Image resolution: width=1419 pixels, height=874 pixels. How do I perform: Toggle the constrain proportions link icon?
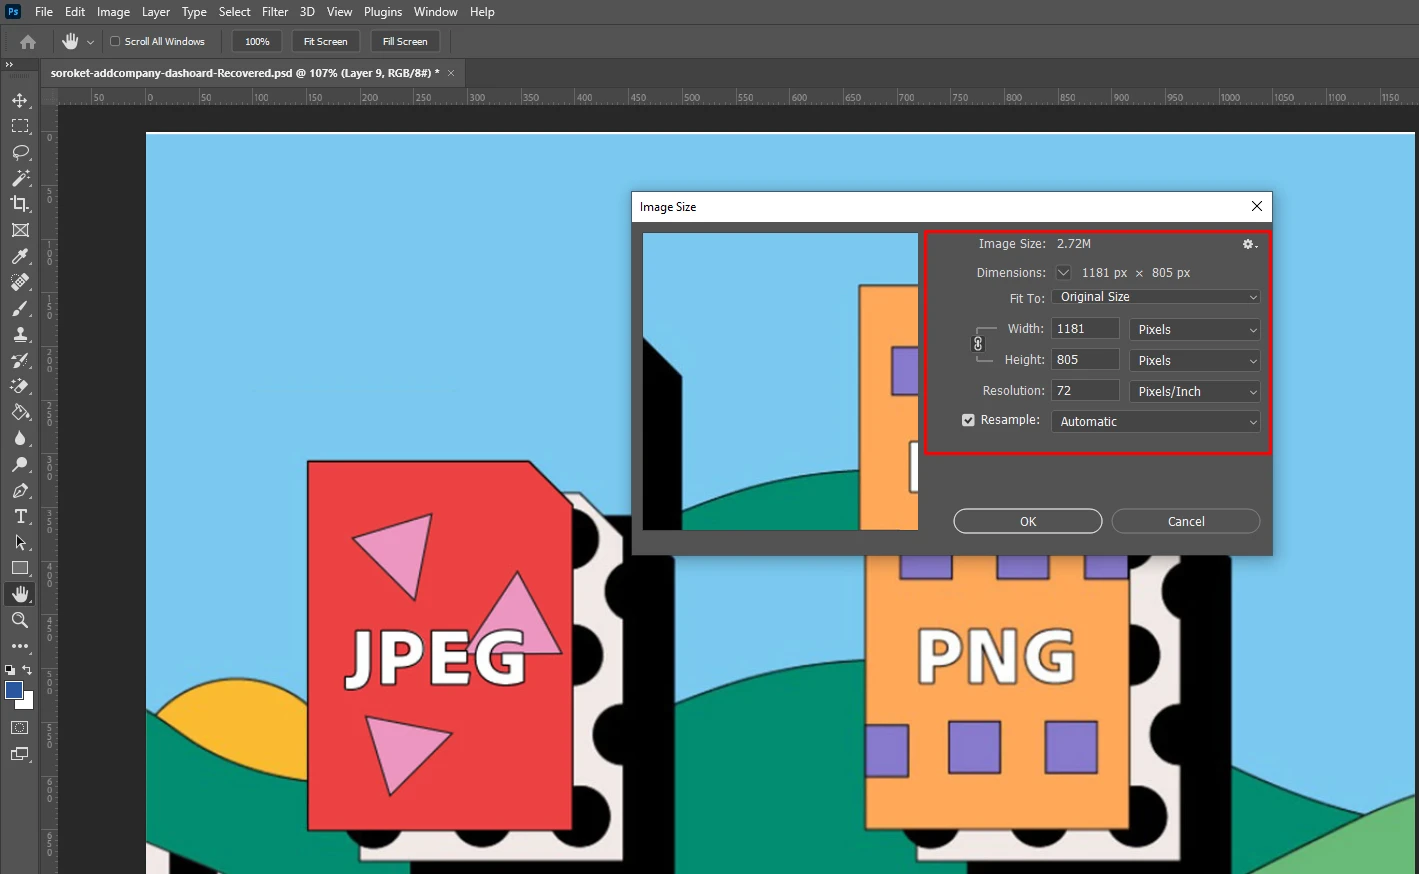978,344
